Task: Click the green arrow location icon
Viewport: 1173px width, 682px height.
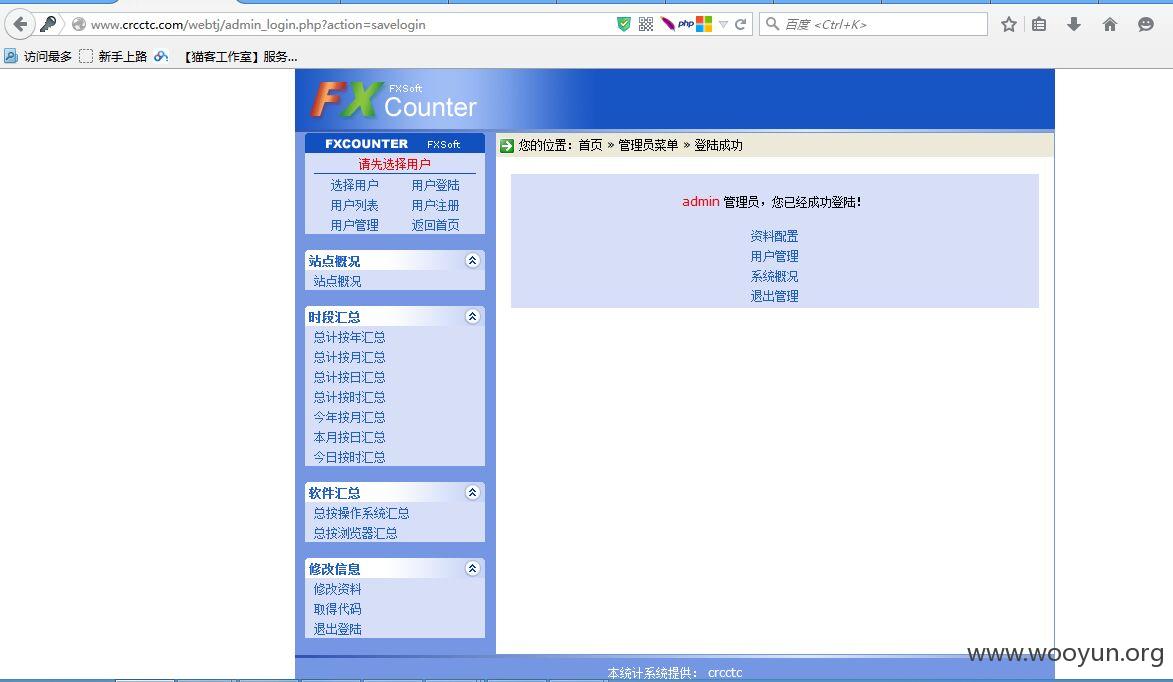Action: point(507,145)
